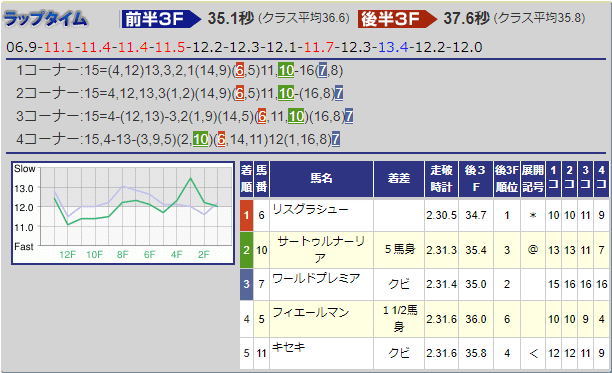Select the 35.1秒 first-half time
This screenshot has height=373, width=612.
click(231, 18)
